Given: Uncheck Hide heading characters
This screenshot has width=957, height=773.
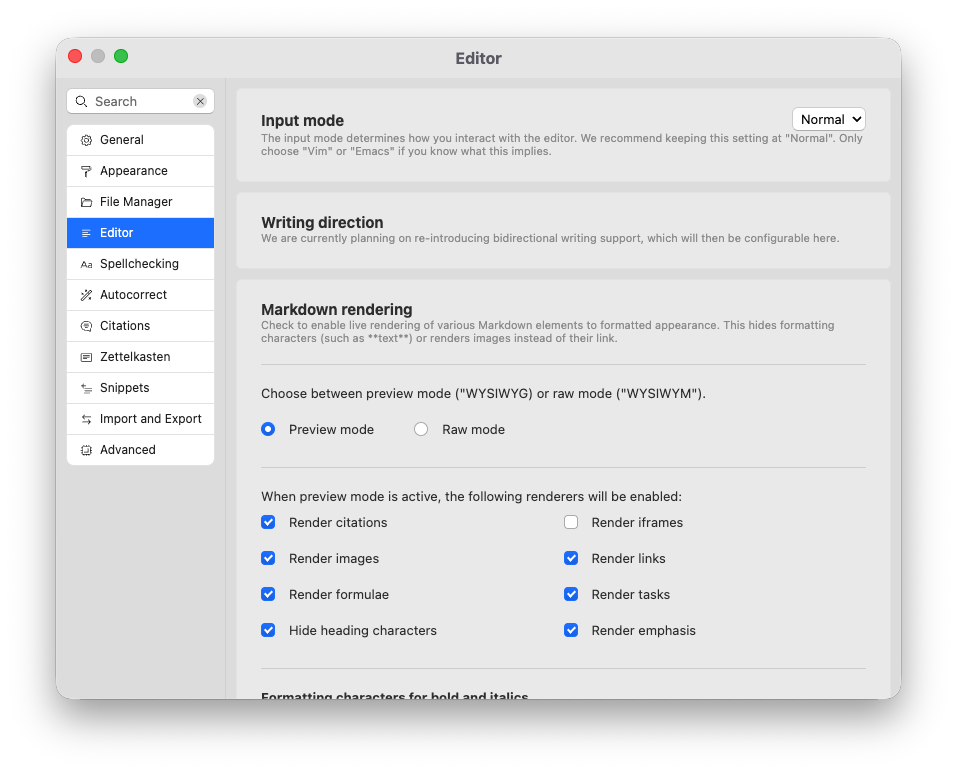Looking at the screenshot, I should (268, 630).
